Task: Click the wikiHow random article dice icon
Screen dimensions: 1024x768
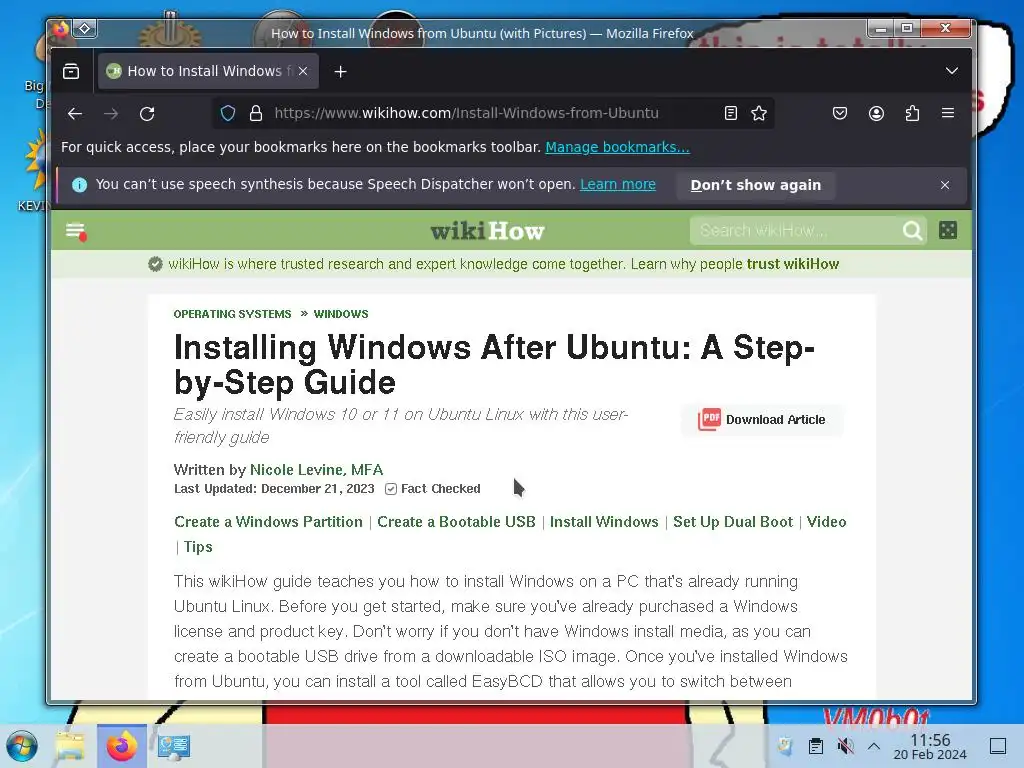Action: pyautogui.click(x=948, y=230)
